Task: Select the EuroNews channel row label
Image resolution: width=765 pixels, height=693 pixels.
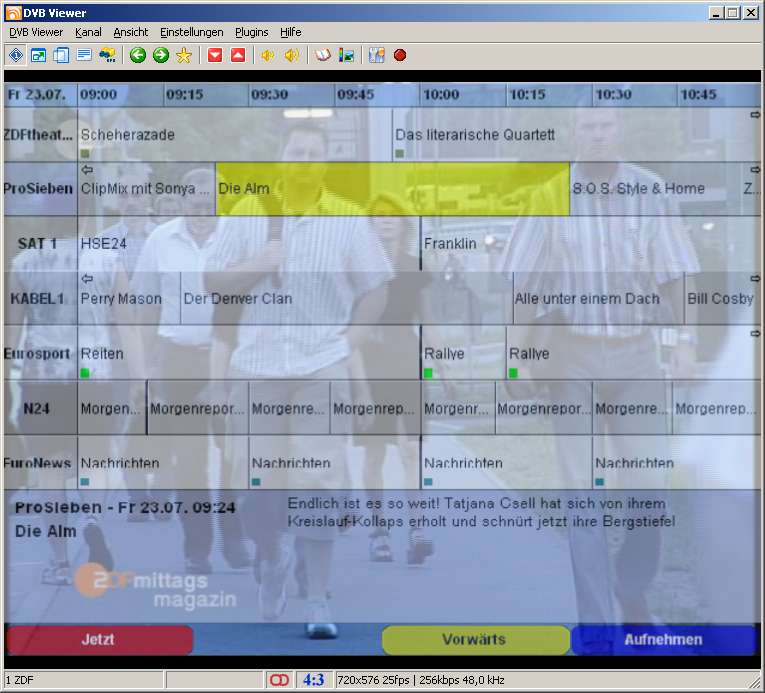Action: tap(40, 463)
